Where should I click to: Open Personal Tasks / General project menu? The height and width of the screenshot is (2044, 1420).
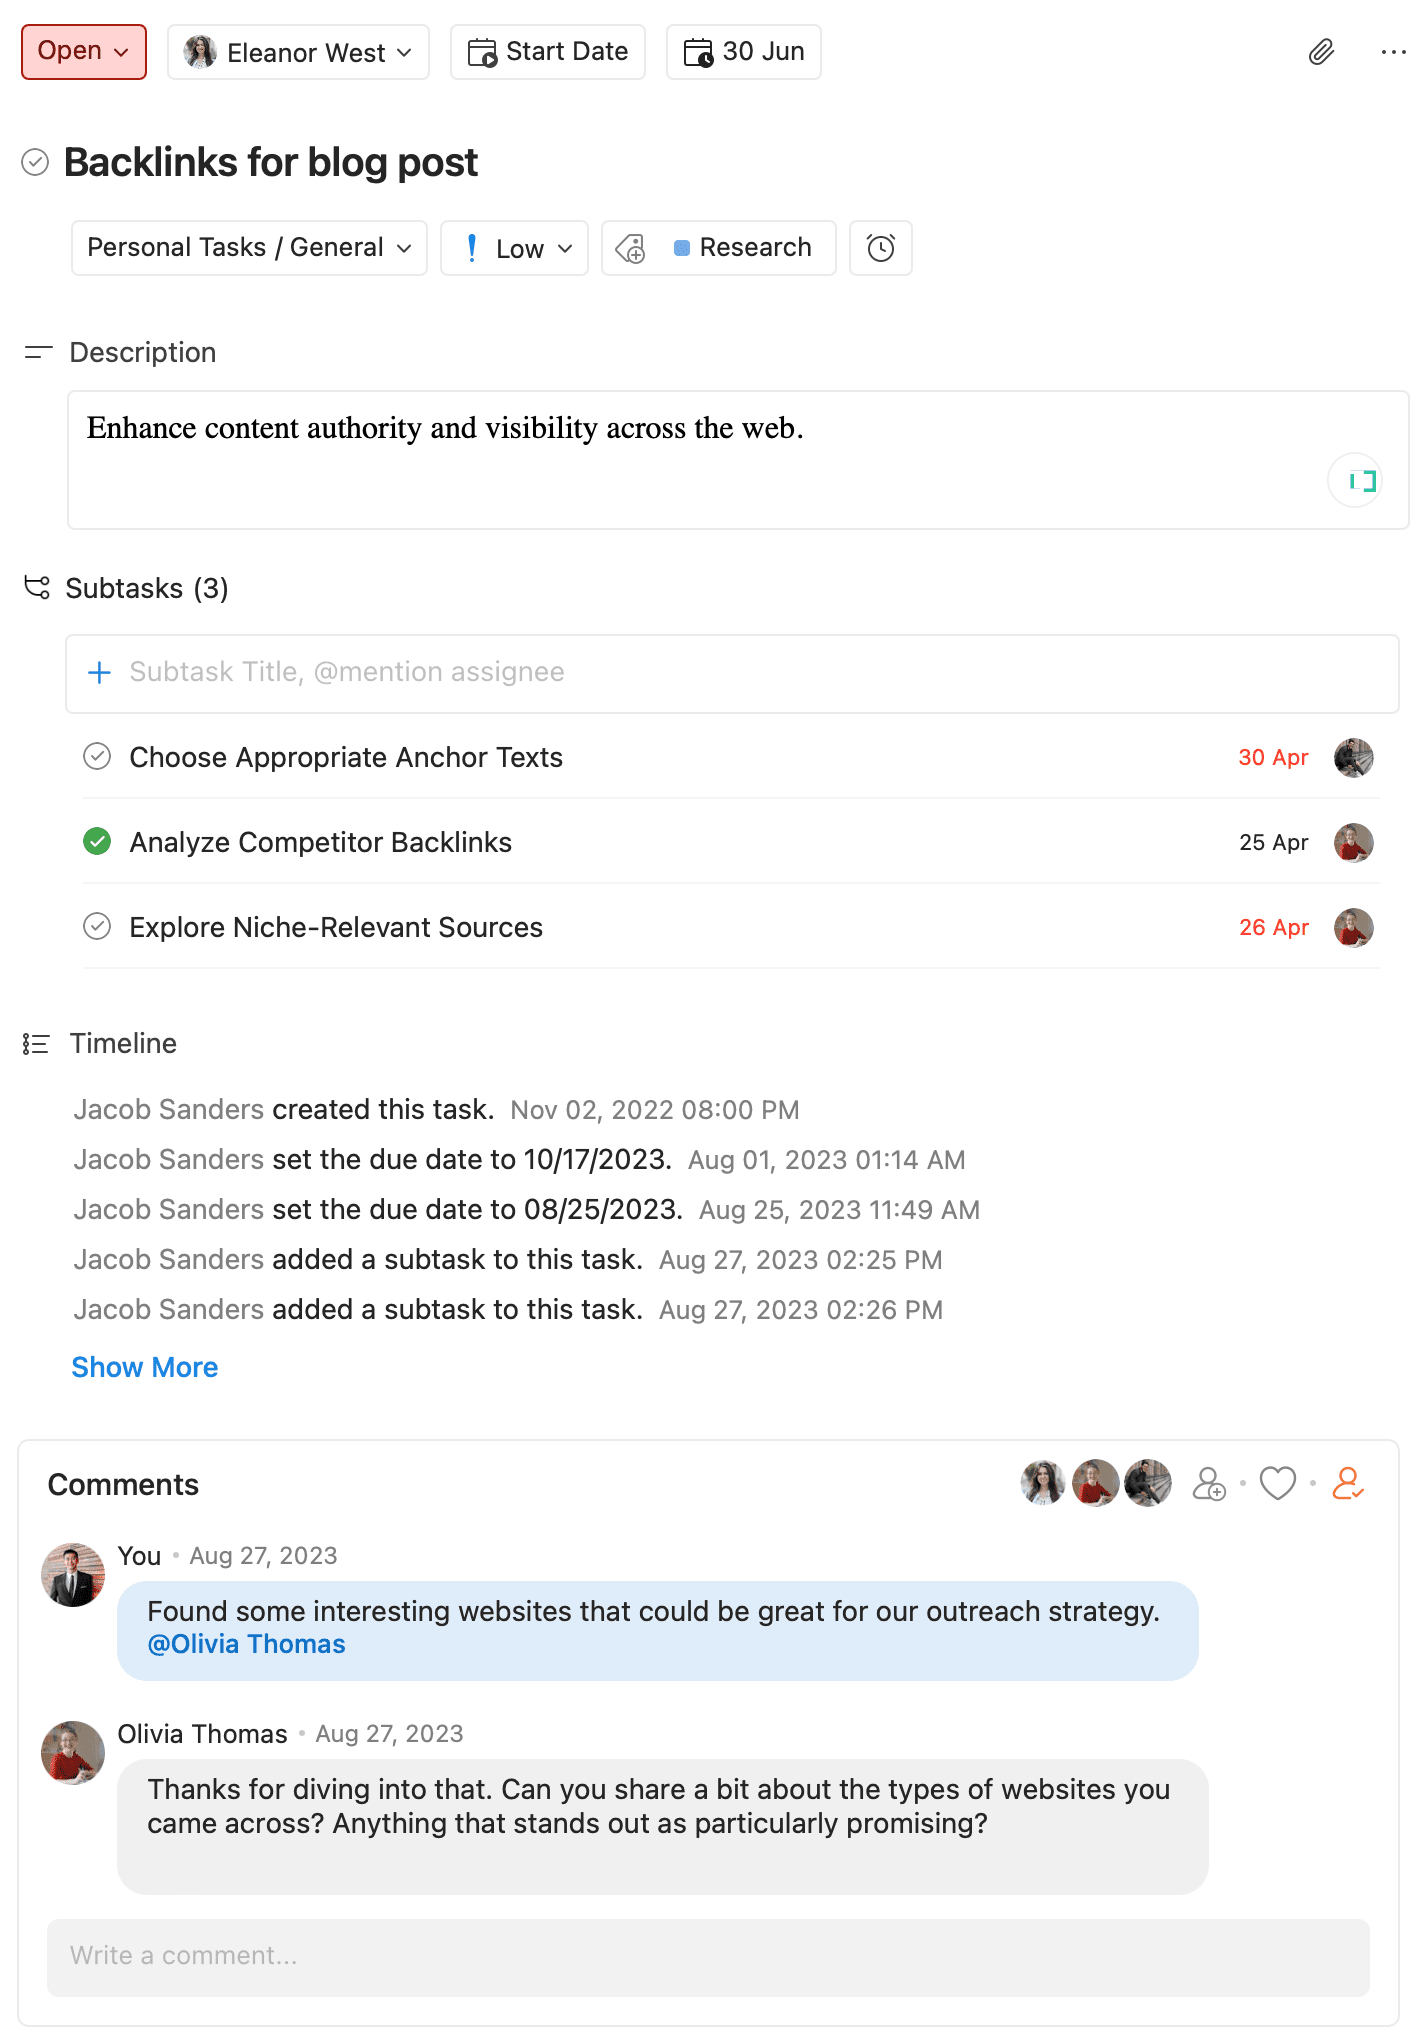(x=249, y=248)
